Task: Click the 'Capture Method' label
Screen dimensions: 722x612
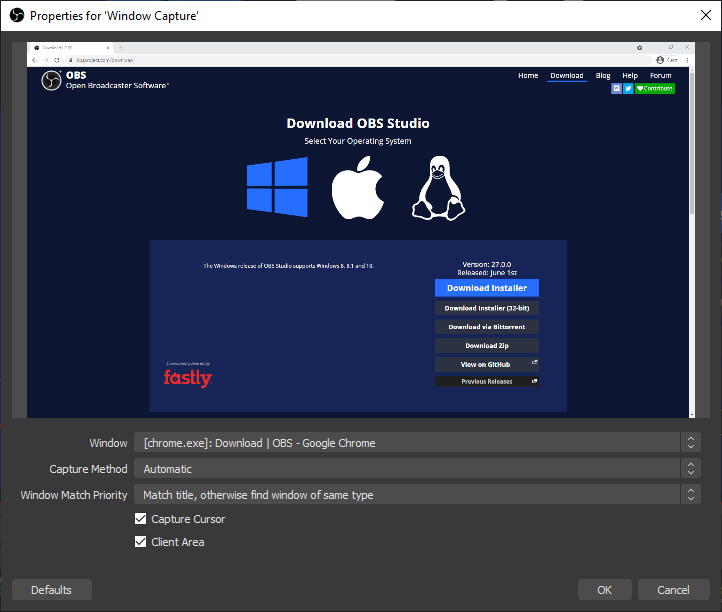Action: point(88,469)
